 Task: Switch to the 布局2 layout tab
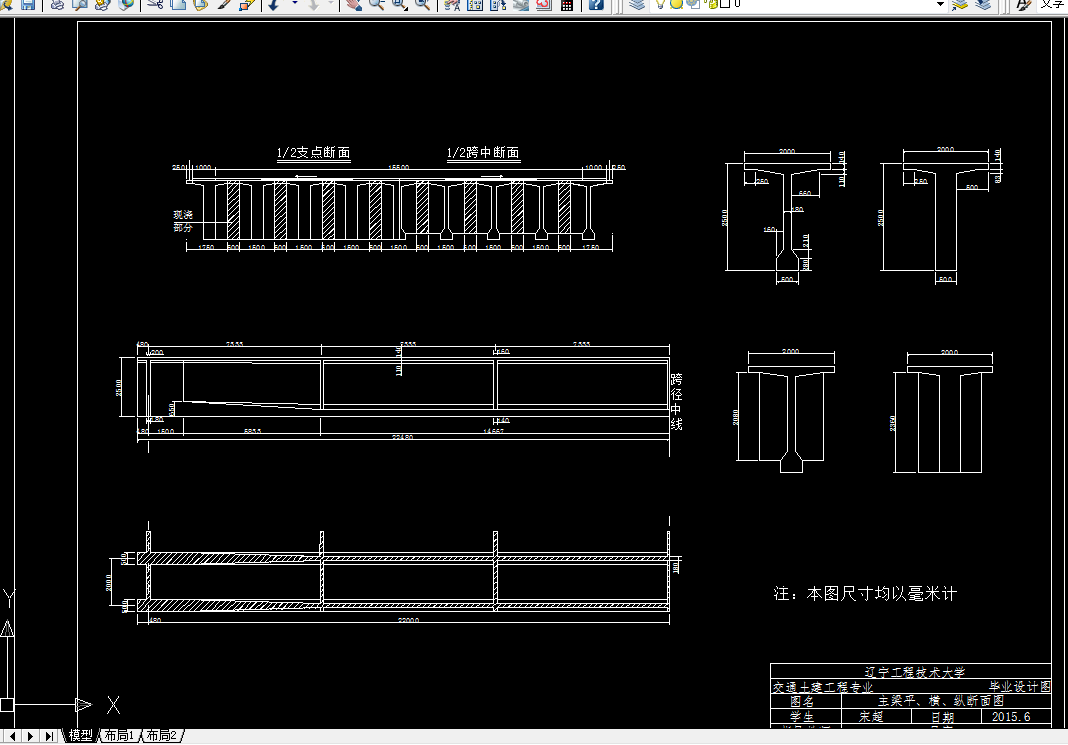point(161,735)
